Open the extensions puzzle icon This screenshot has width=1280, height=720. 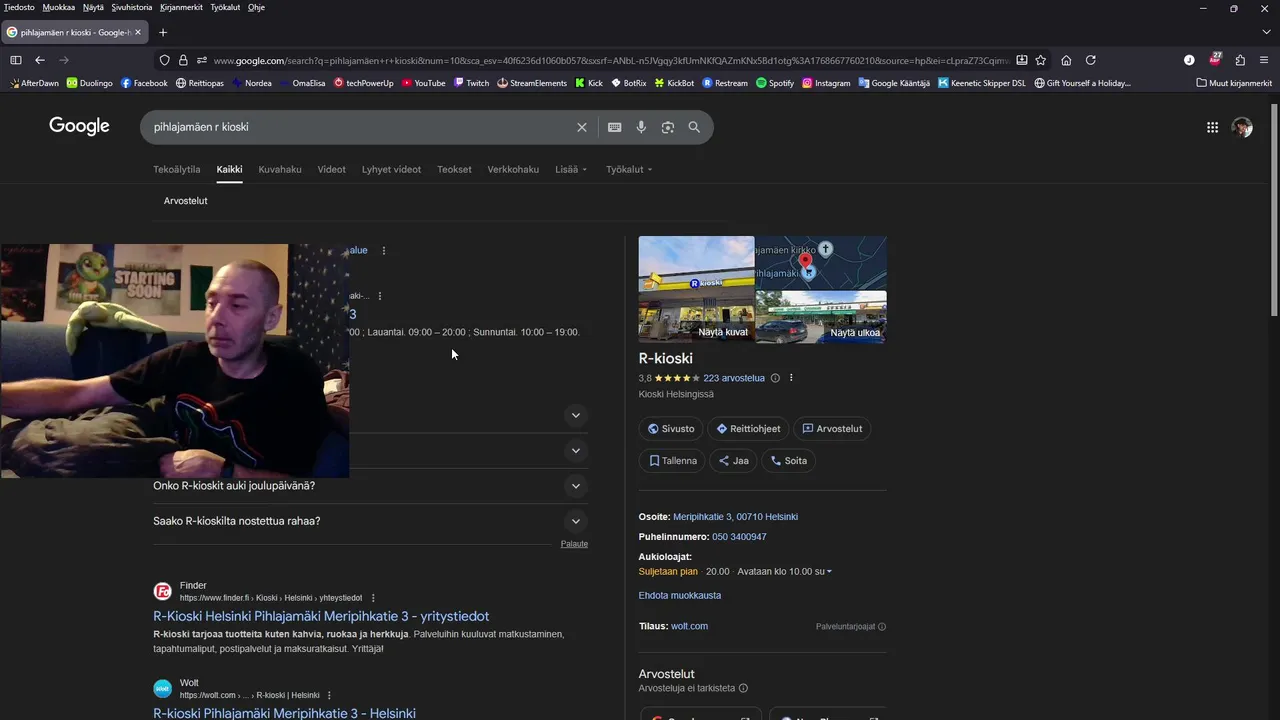click(x=1240, y=60)
